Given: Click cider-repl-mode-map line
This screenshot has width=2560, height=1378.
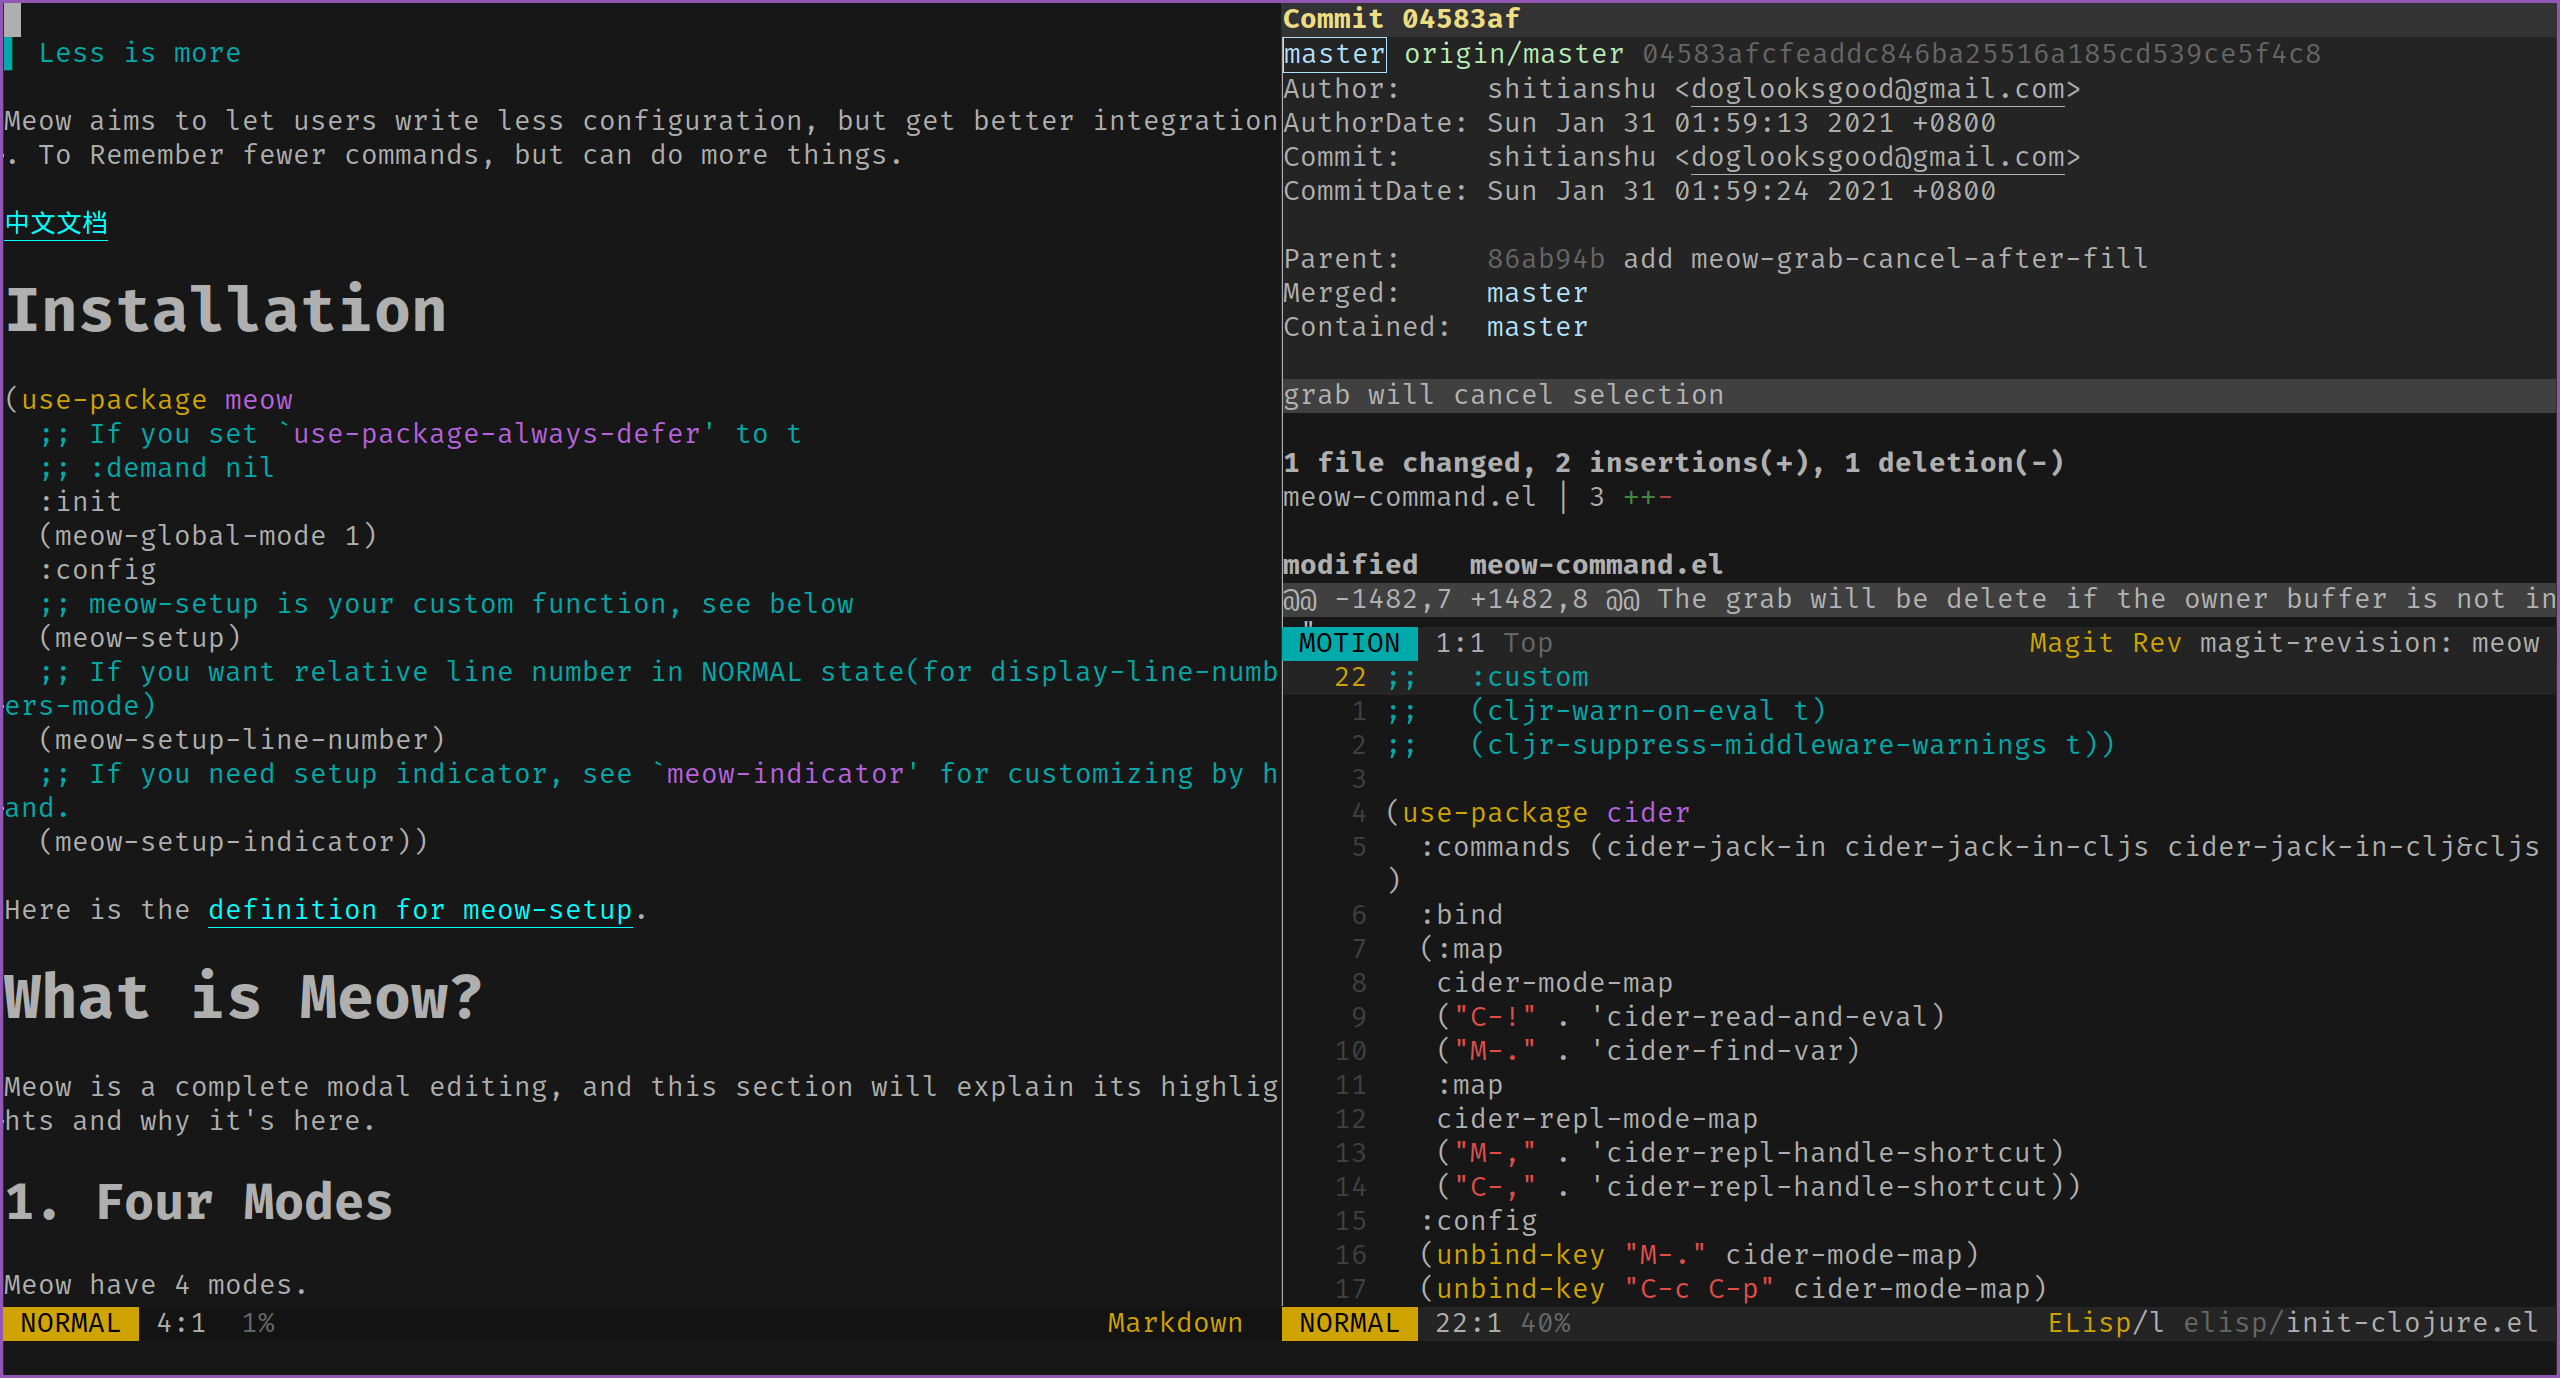Looking at the screenshot, I should (x=1597, y=1119).
